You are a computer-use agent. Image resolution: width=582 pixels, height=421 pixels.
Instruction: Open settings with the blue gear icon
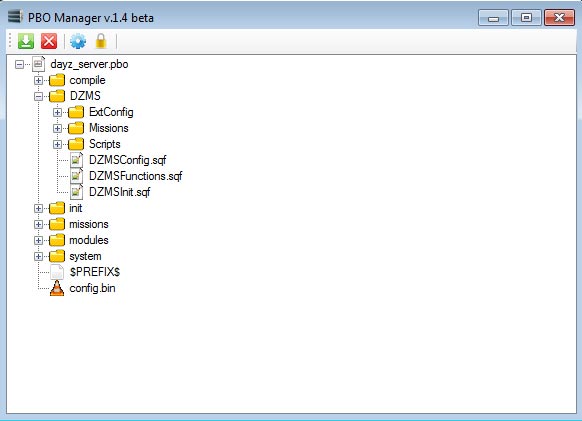78,41
